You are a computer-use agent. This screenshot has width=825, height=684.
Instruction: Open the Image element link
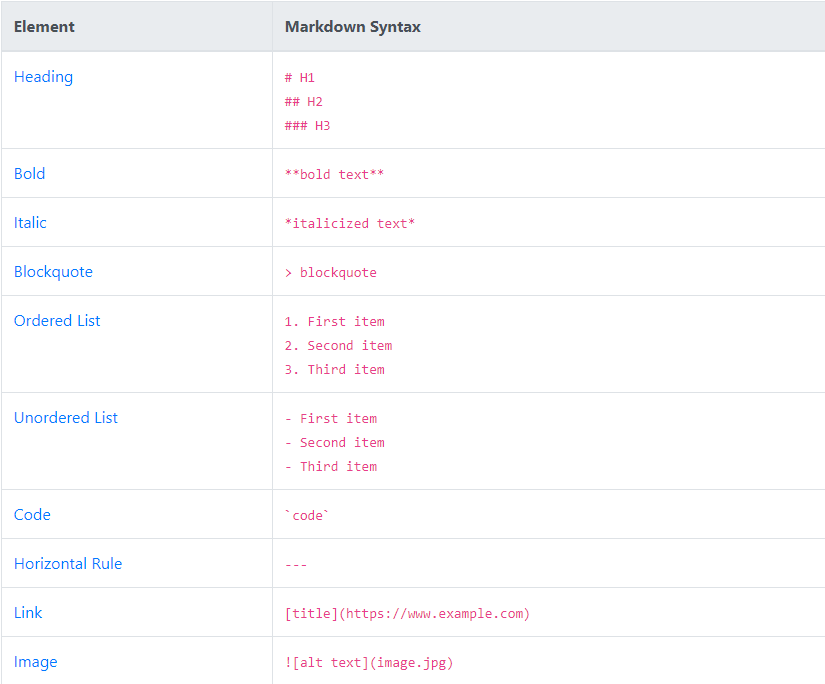[36, 662]
